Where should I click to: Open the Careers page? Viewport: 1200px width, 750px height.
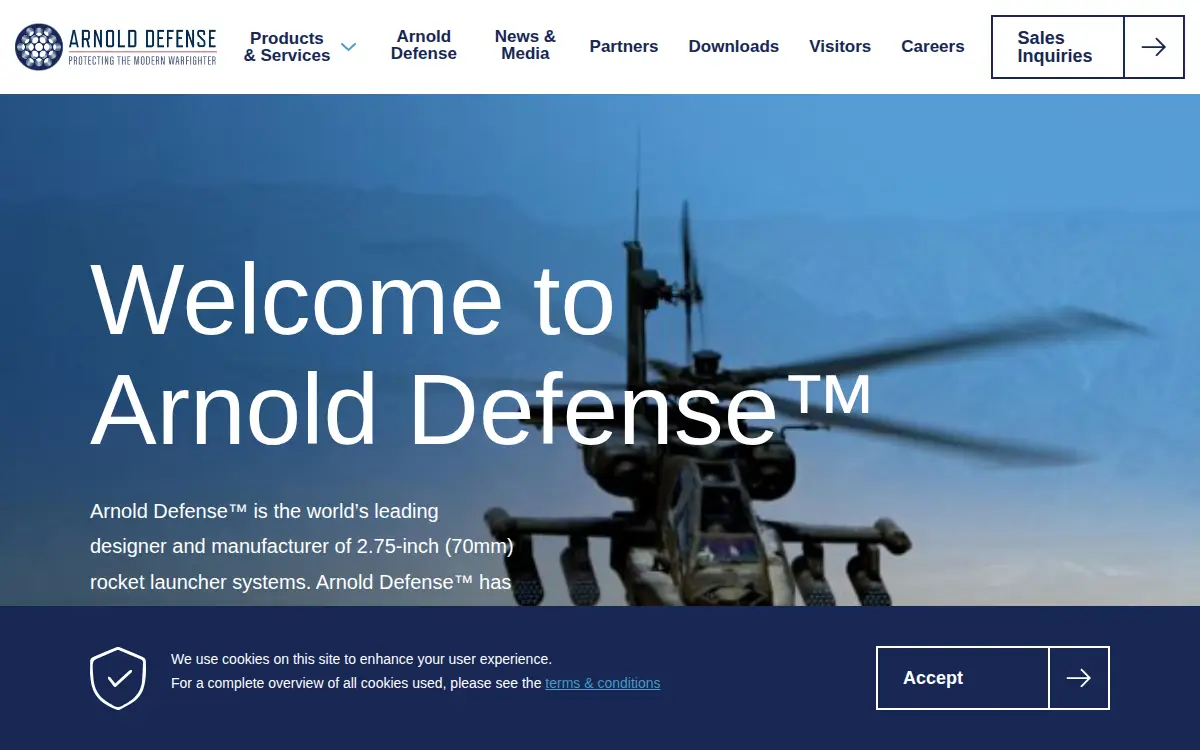pyautogui.click(x=933, y=46)
